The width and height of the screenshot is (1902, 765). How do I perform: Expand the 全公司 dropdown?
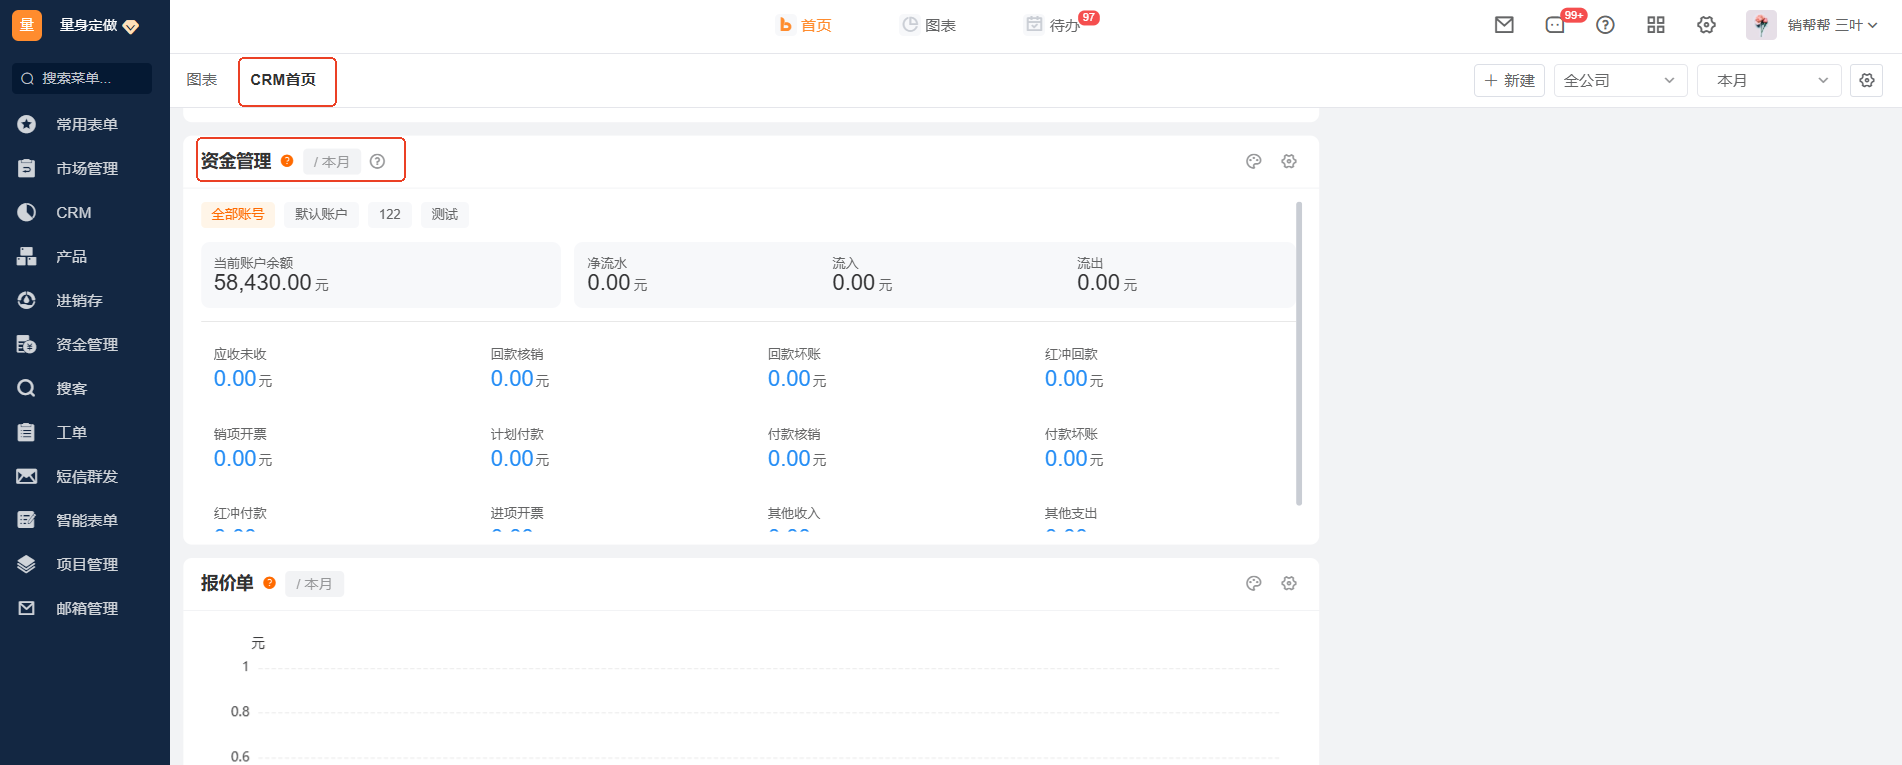click(1619, 80)
